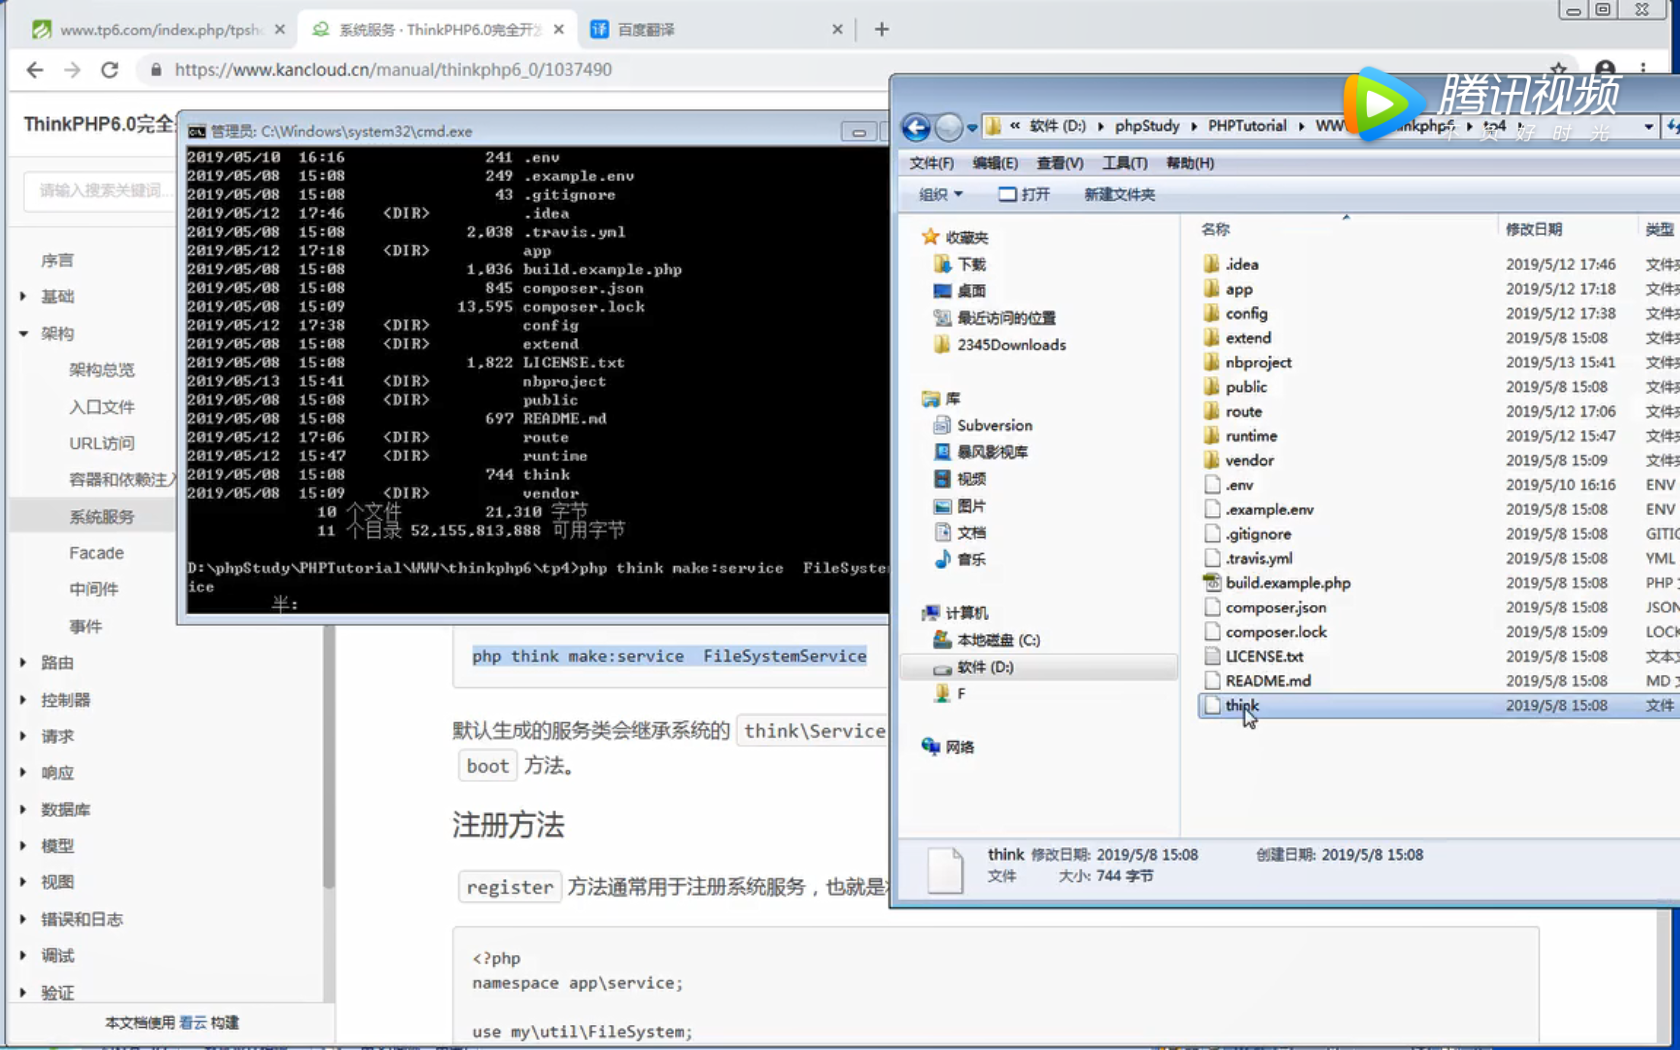Image resolution: width=1680 pixels, height=1050 pixels.
Task: Open 音乐 library
Action: (x=971, y=559)
